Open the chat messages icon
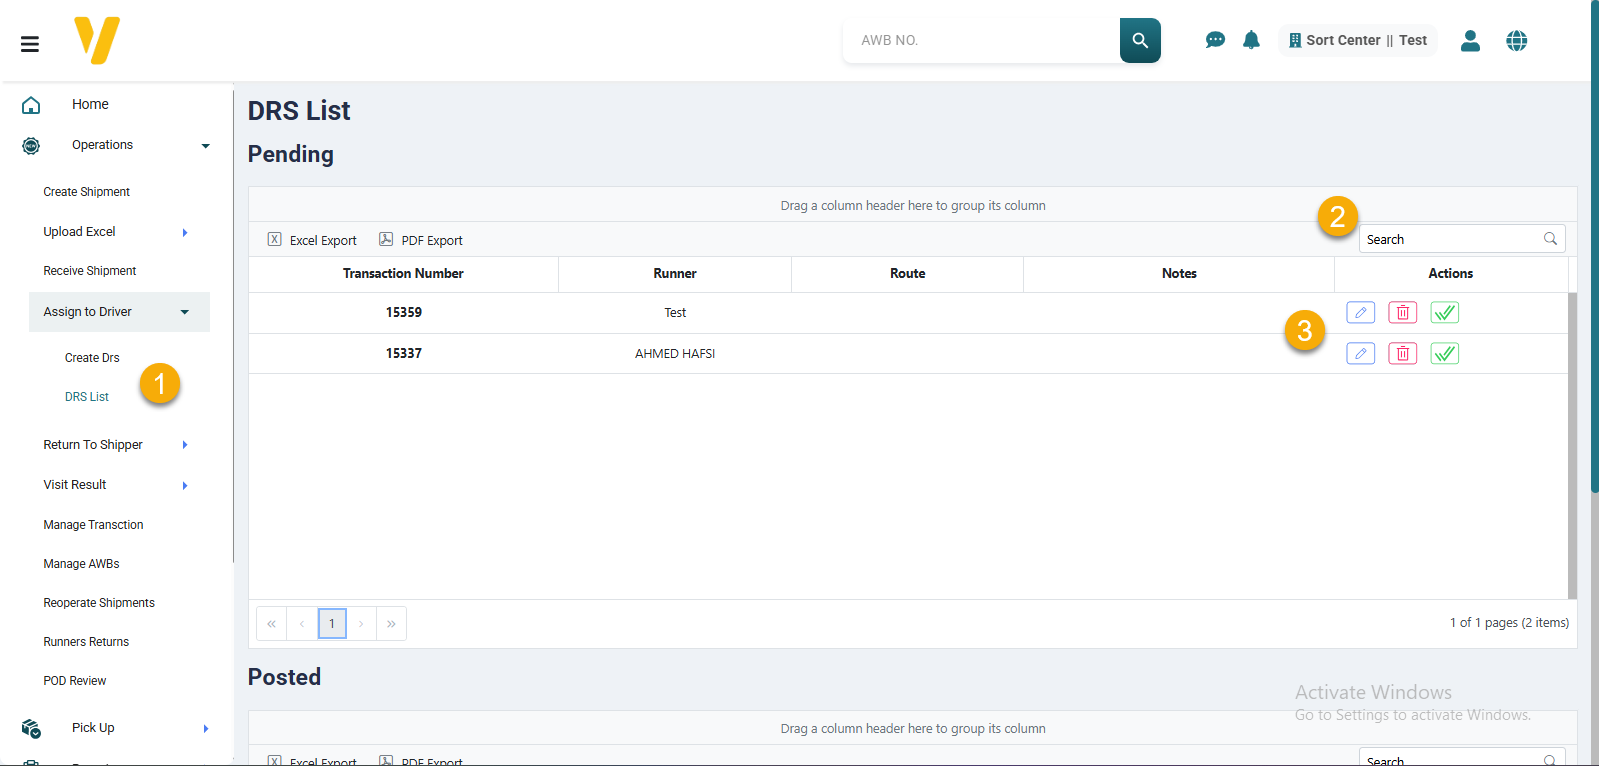This screenshot has width=1599, height=766. 1215,40
